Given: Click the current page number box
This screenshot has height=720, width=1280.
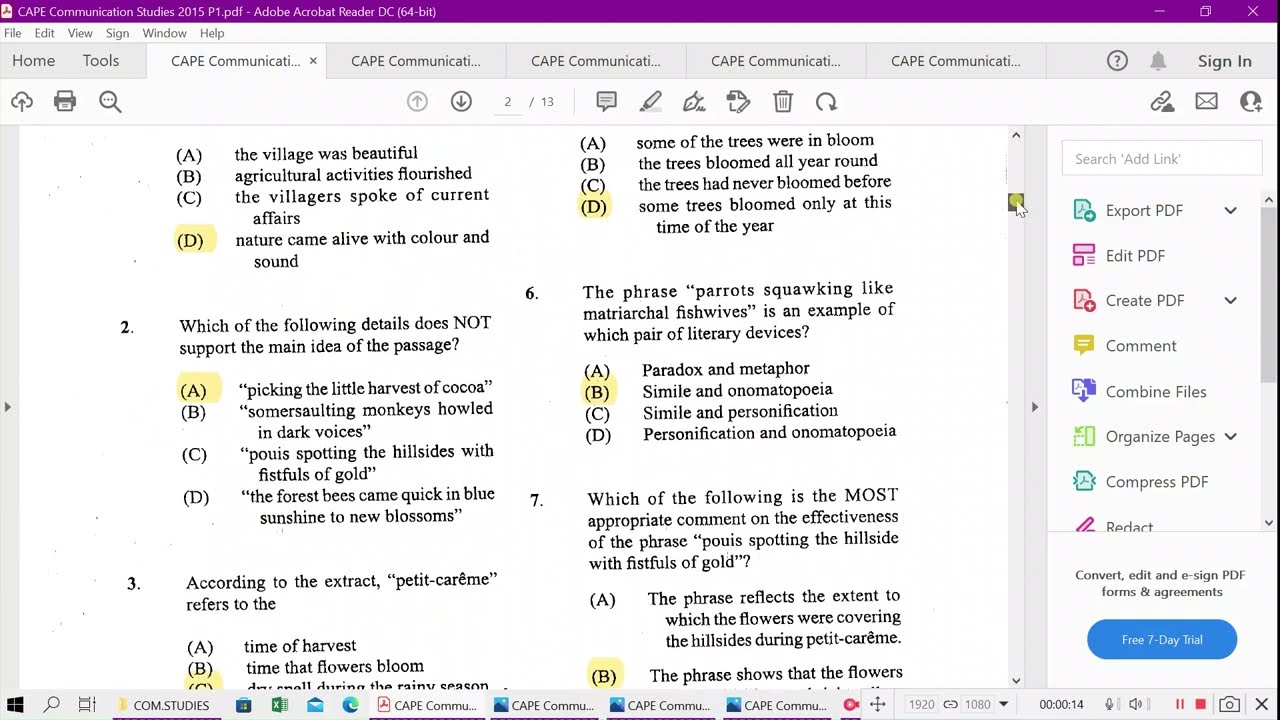Looking at the screenshot, I should pos(508,101).
